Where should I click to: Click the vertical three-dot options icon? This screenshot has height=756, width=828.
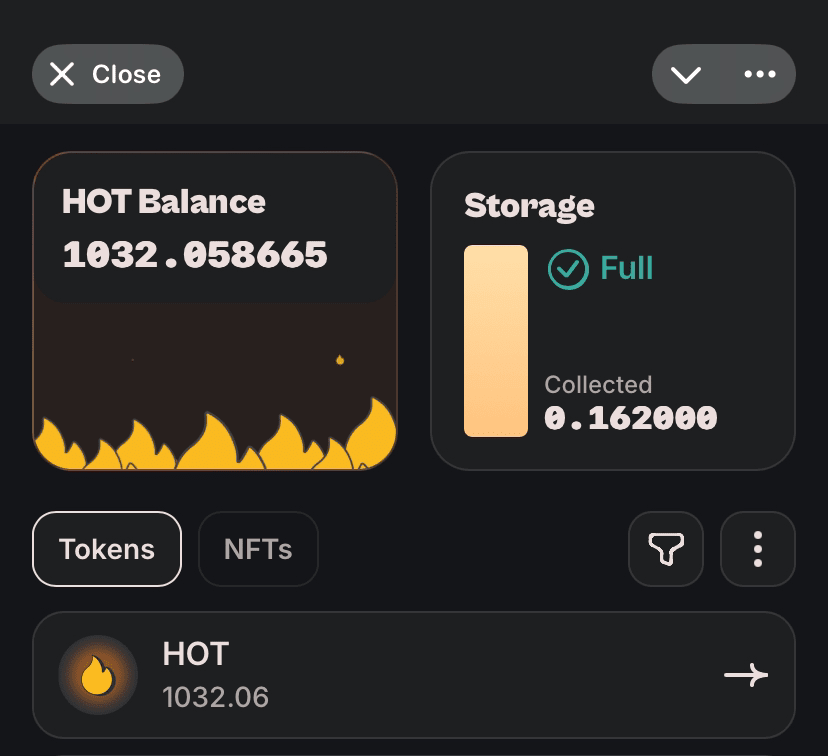tap(758, 549)
